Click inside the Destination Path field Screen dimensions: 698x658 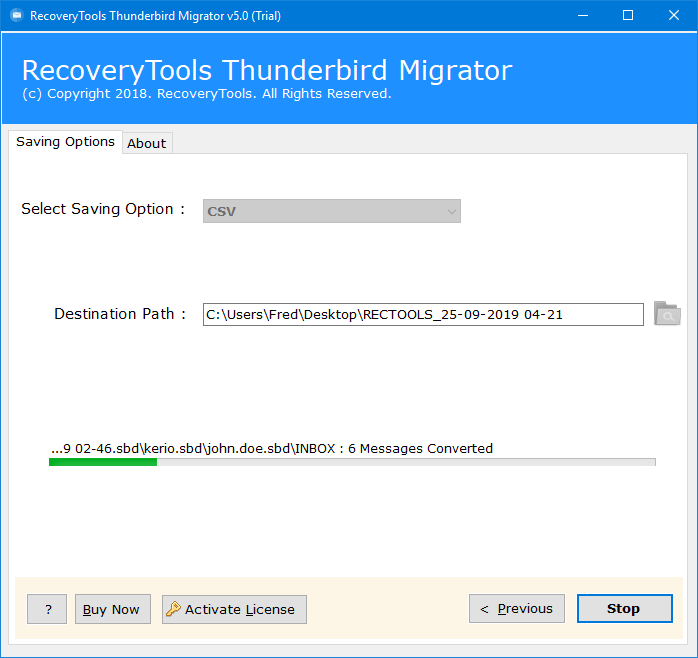(423, 314)
